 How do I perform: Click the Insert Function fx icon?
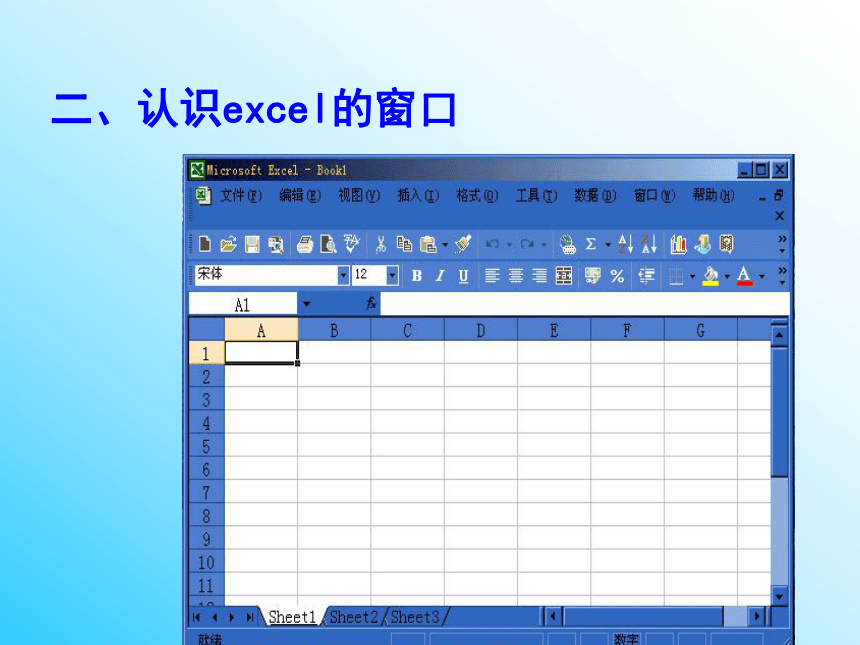(x=372, y=303)
